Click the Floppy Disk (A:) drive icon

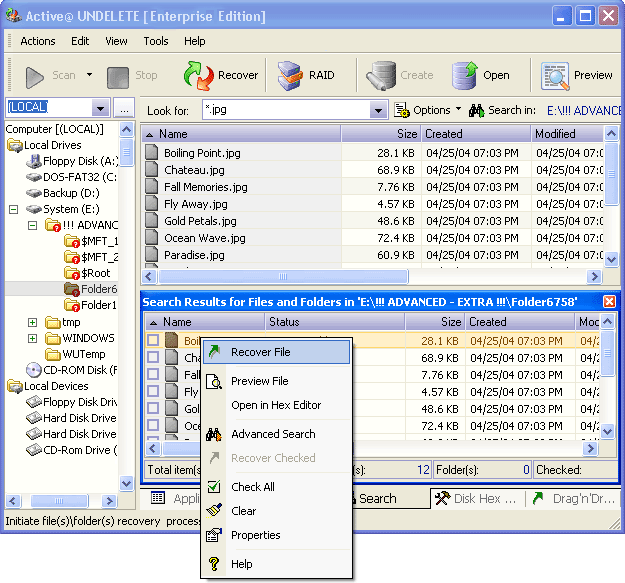click(34, 161)
